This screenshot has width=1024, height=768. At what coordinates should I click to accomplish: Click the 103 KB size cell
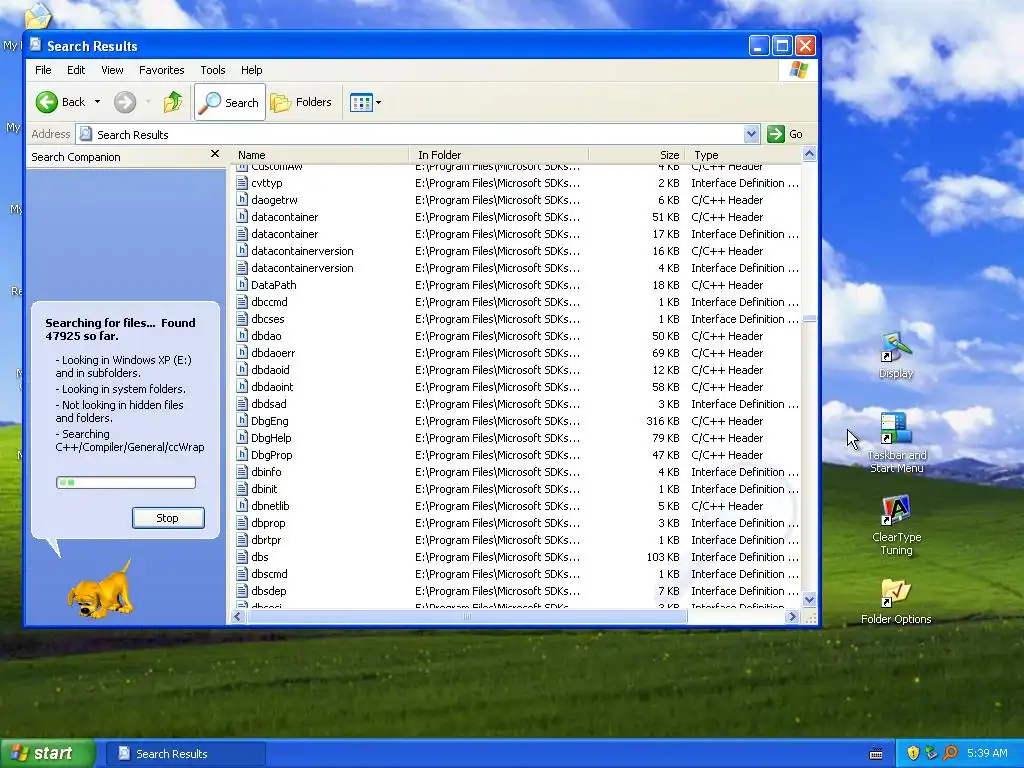point(663,557)
